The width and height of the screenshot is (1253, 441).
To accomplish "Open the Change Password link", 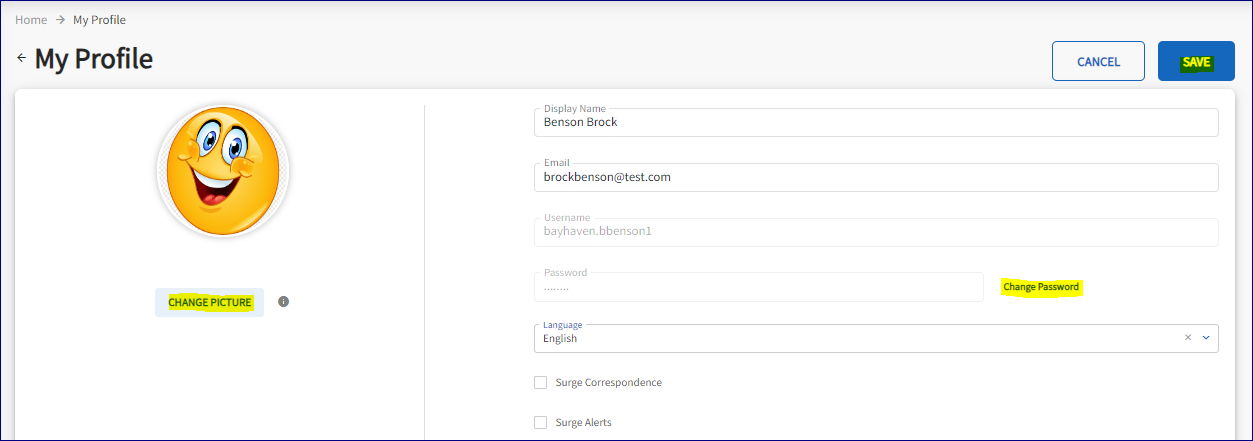I will (1041, 287).
